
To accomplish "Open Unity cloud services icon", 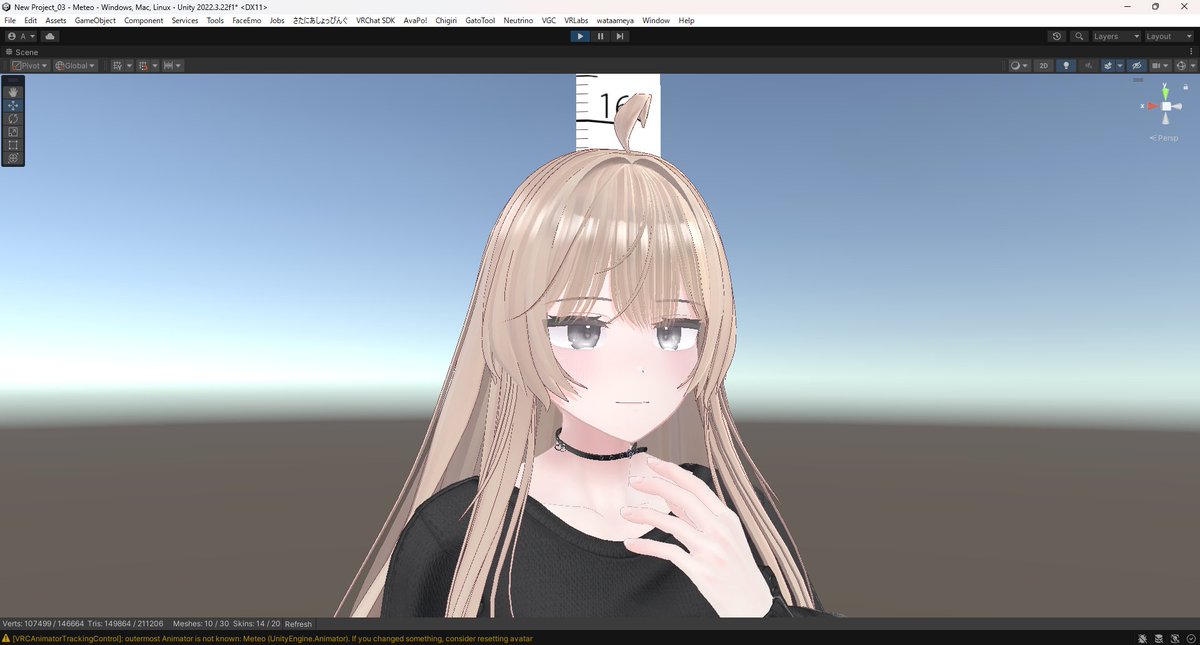I will pyautogui.click(x=49, y=36).
